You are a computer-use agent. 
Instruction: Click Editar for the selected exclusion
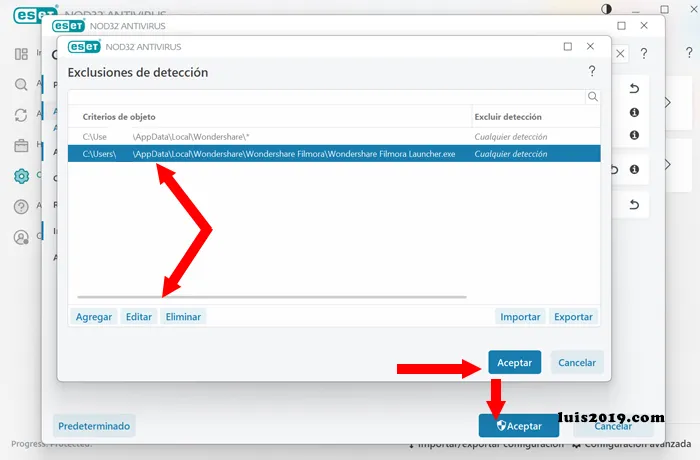pyautogui.click(x=139, y=317)
